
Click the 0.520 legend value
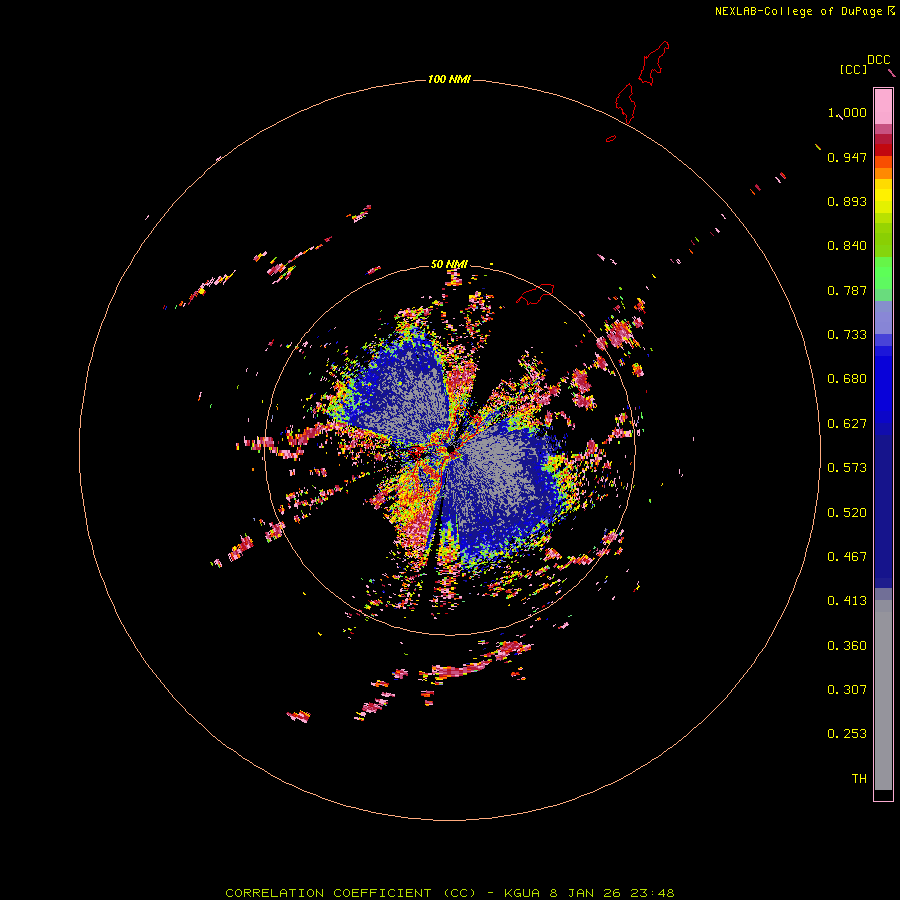[x=847, y=513]
